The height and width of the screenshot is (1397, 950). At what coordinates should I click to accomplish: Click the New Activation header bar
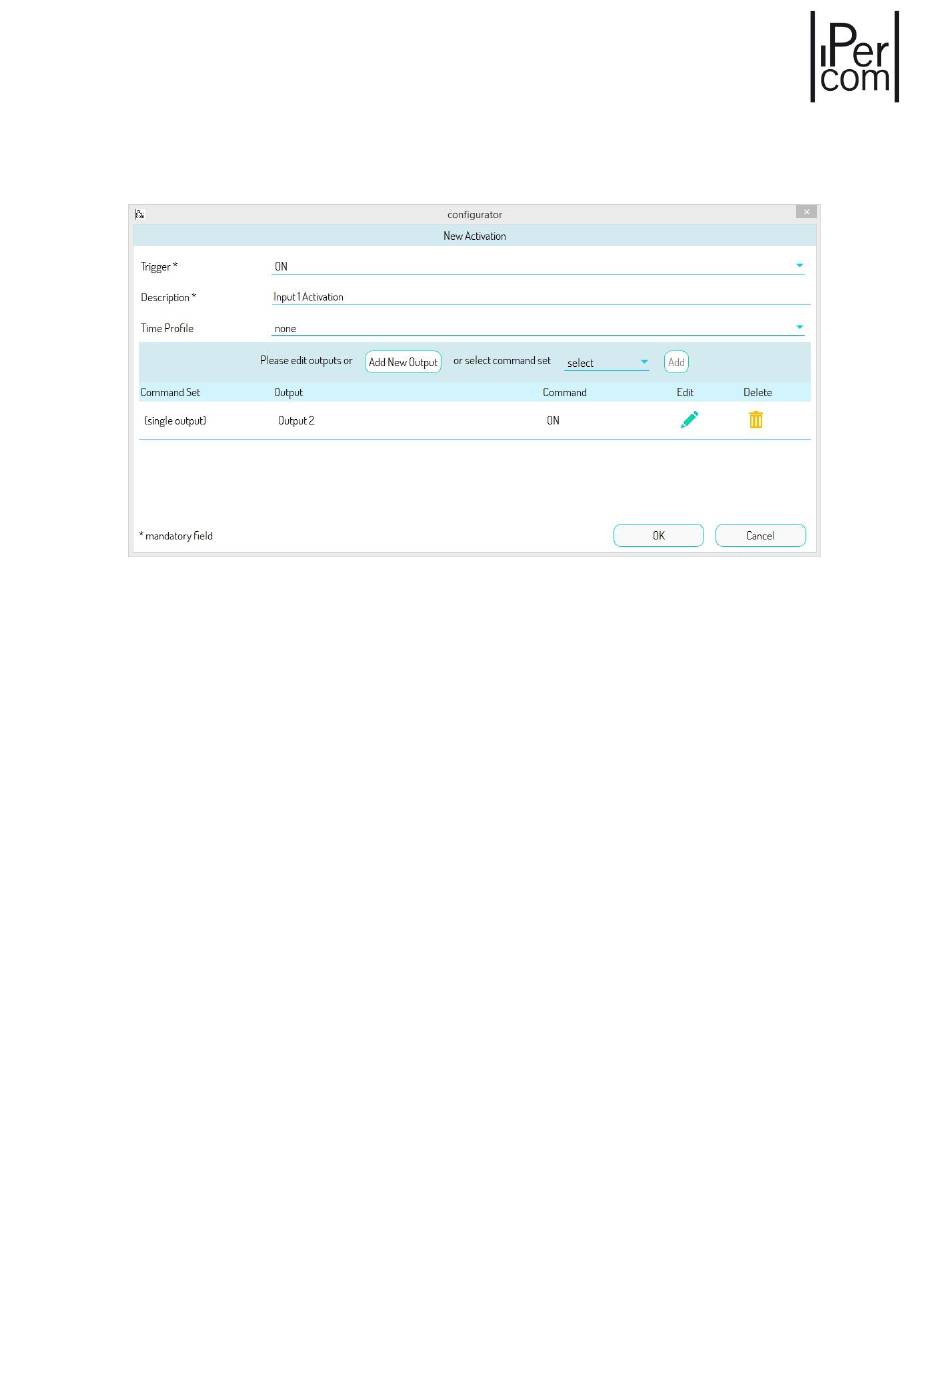coord(474,236)
